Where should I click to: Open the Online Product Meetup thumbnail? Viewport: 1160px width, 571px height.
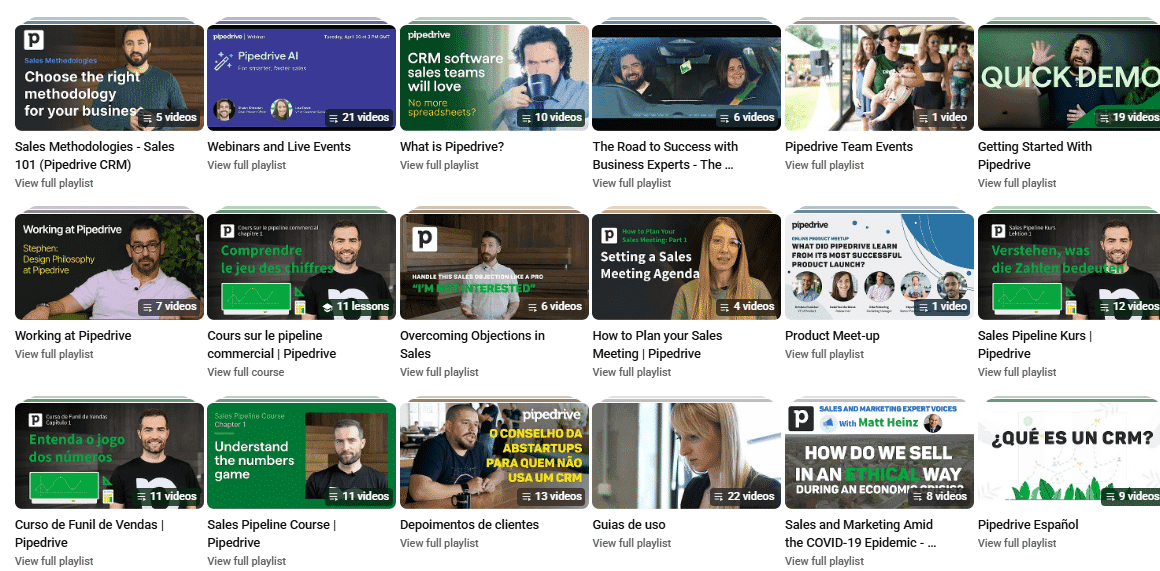pos(880,267)
